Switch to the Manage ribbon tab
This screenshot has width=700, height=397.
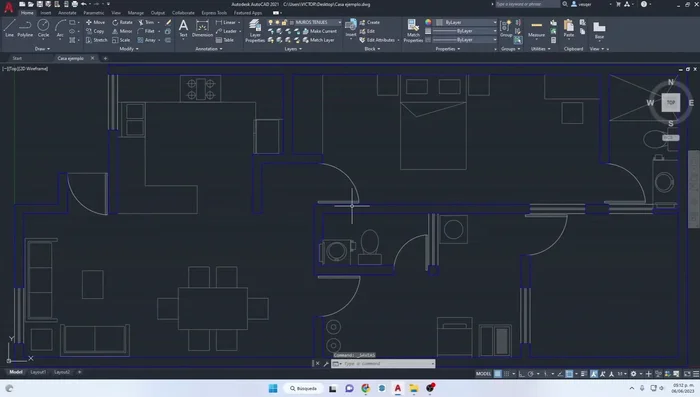click(136, 13)
